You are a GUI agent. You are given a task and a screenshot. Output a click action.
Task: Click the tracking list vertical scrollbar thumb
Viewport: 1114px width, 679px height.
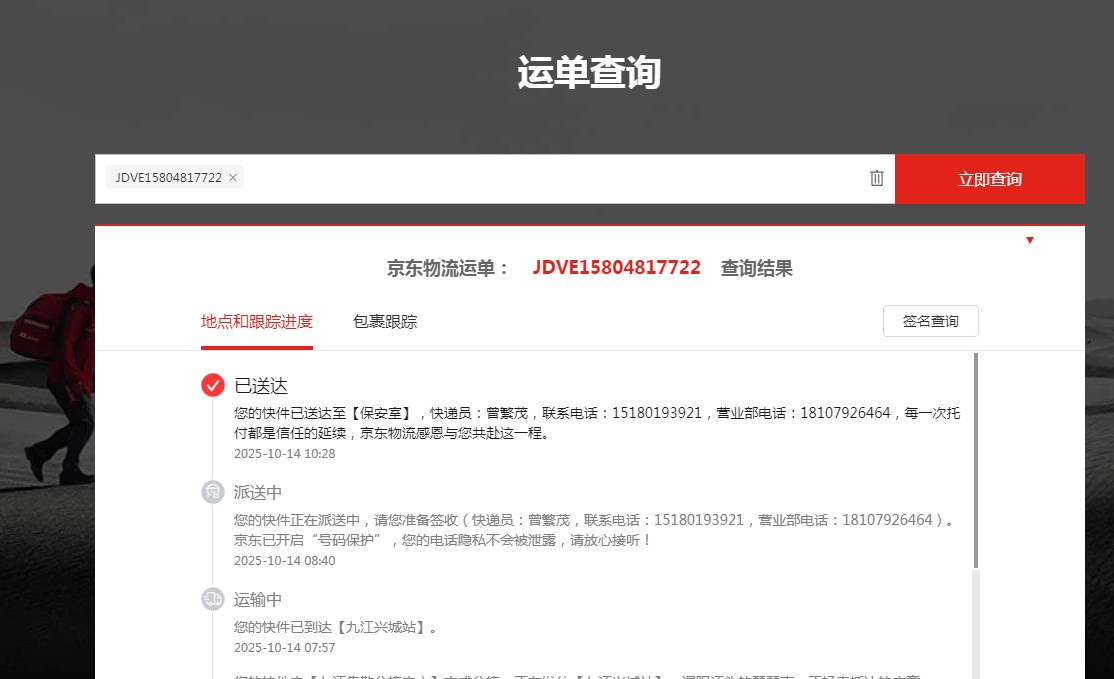click(x=976, y=460)
